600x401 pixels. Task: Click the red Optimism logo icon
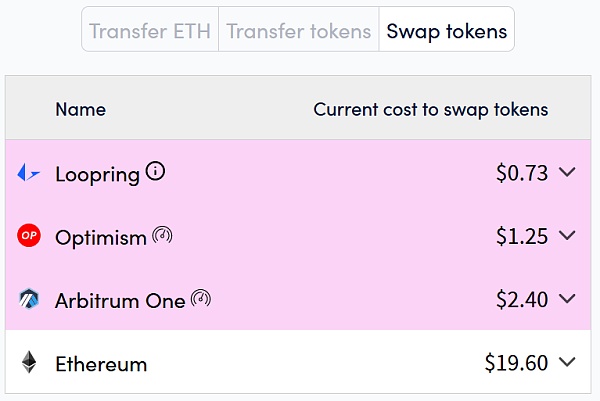(x=29, y=236)
